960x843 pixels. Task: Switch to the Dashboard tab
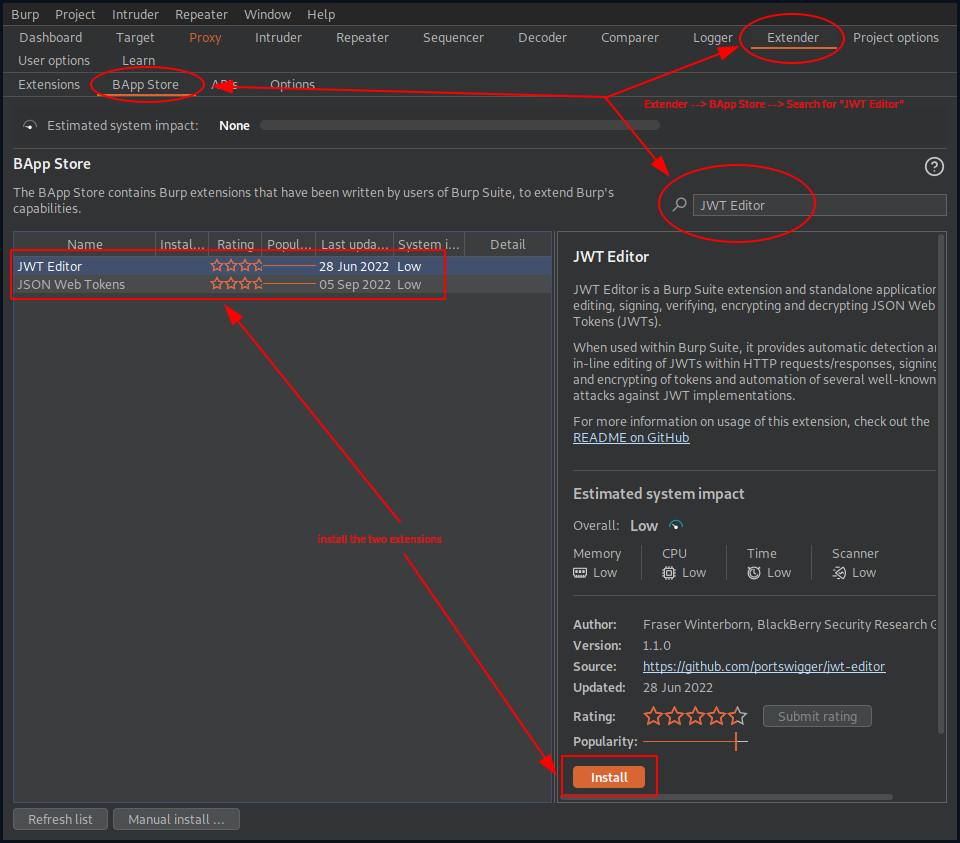50,37
